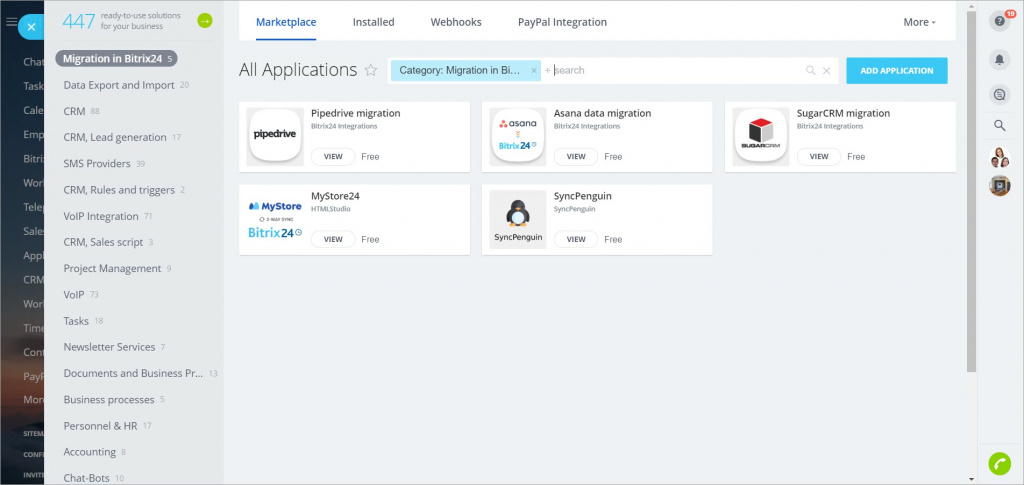This screenshot has height=485, width=1024.
Task: Remove the Category: Migration filter tag
Action: coord(534,70)
